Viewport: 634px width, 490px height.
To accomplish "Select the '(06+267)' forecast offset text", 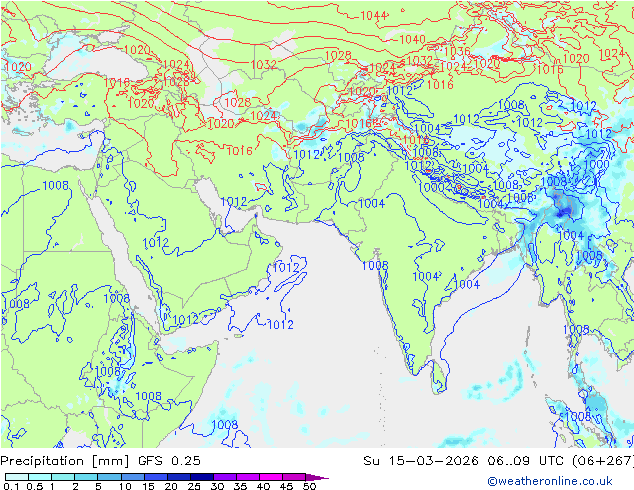I will point(603,461).
